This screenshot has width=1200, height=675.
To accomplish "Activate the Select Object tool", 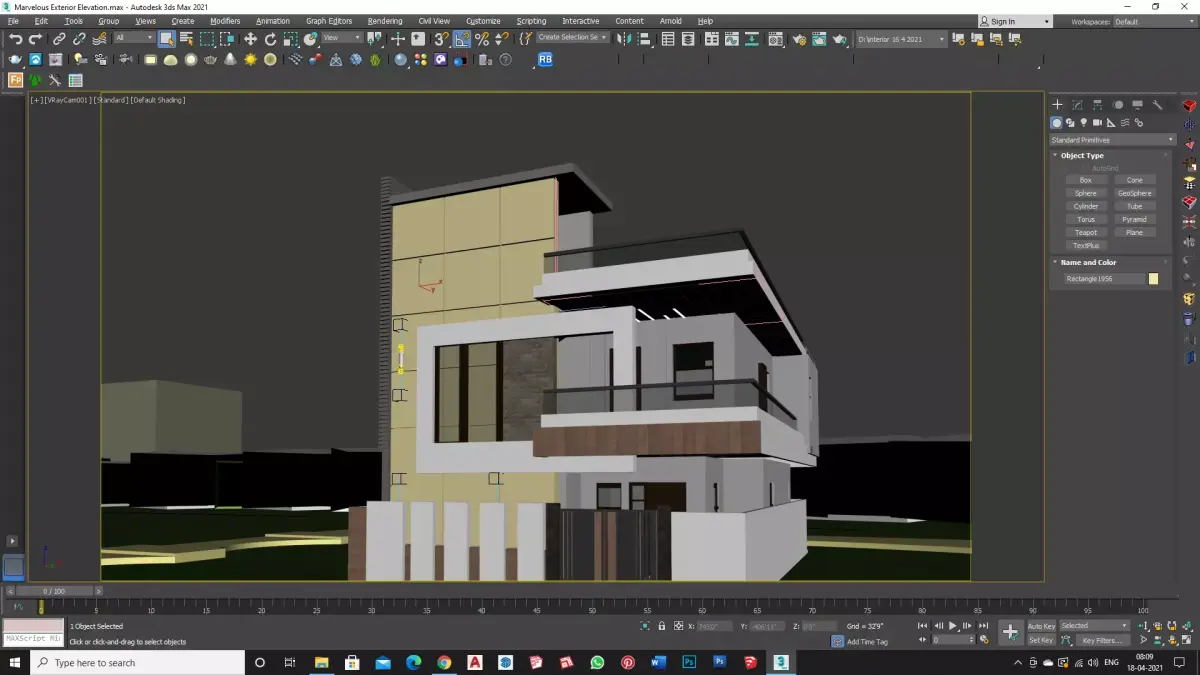I will coord(166,39).
